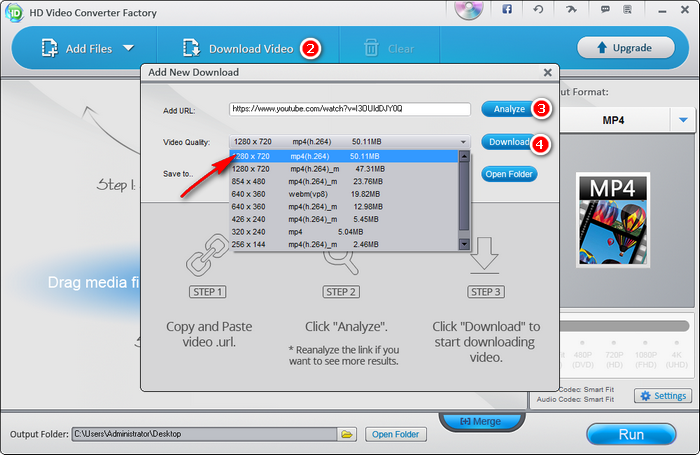Open the output Settings button
Viewport: 700px width, 455px height.
(x=663, y=396)
